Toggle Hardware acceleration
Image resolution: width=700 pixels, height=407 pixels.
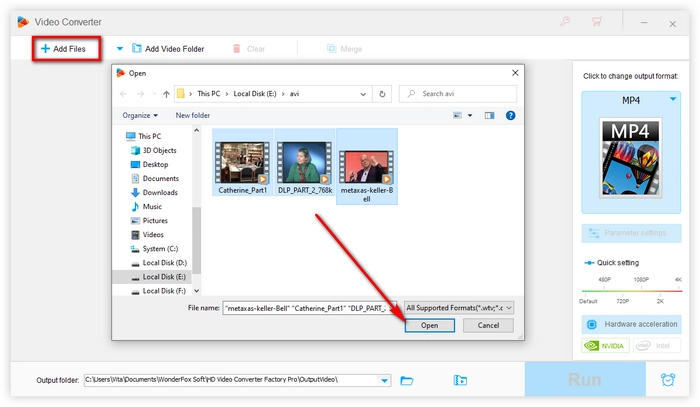[632, 324]
